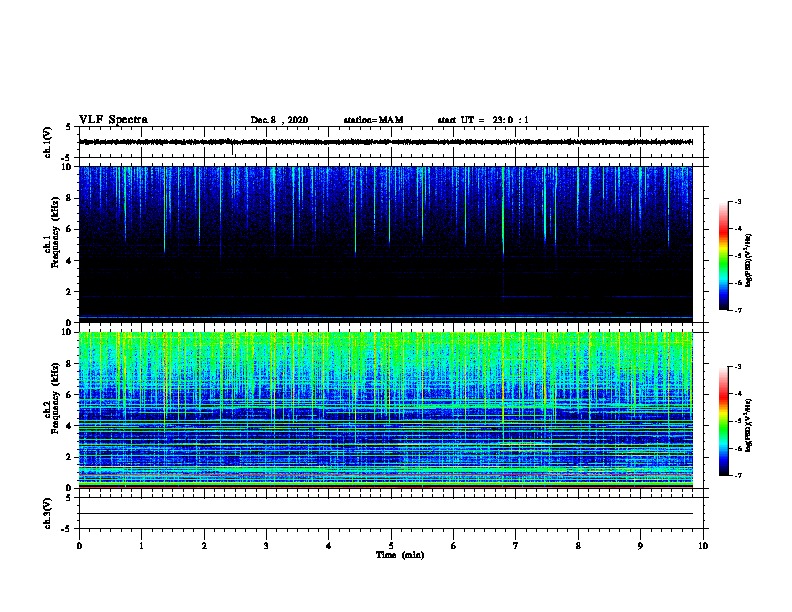This screenshot has width=792, height=612.
Task: Click the "6" kHz tick of ch.2 spectrogram
Action: click(x=70, y=395)
